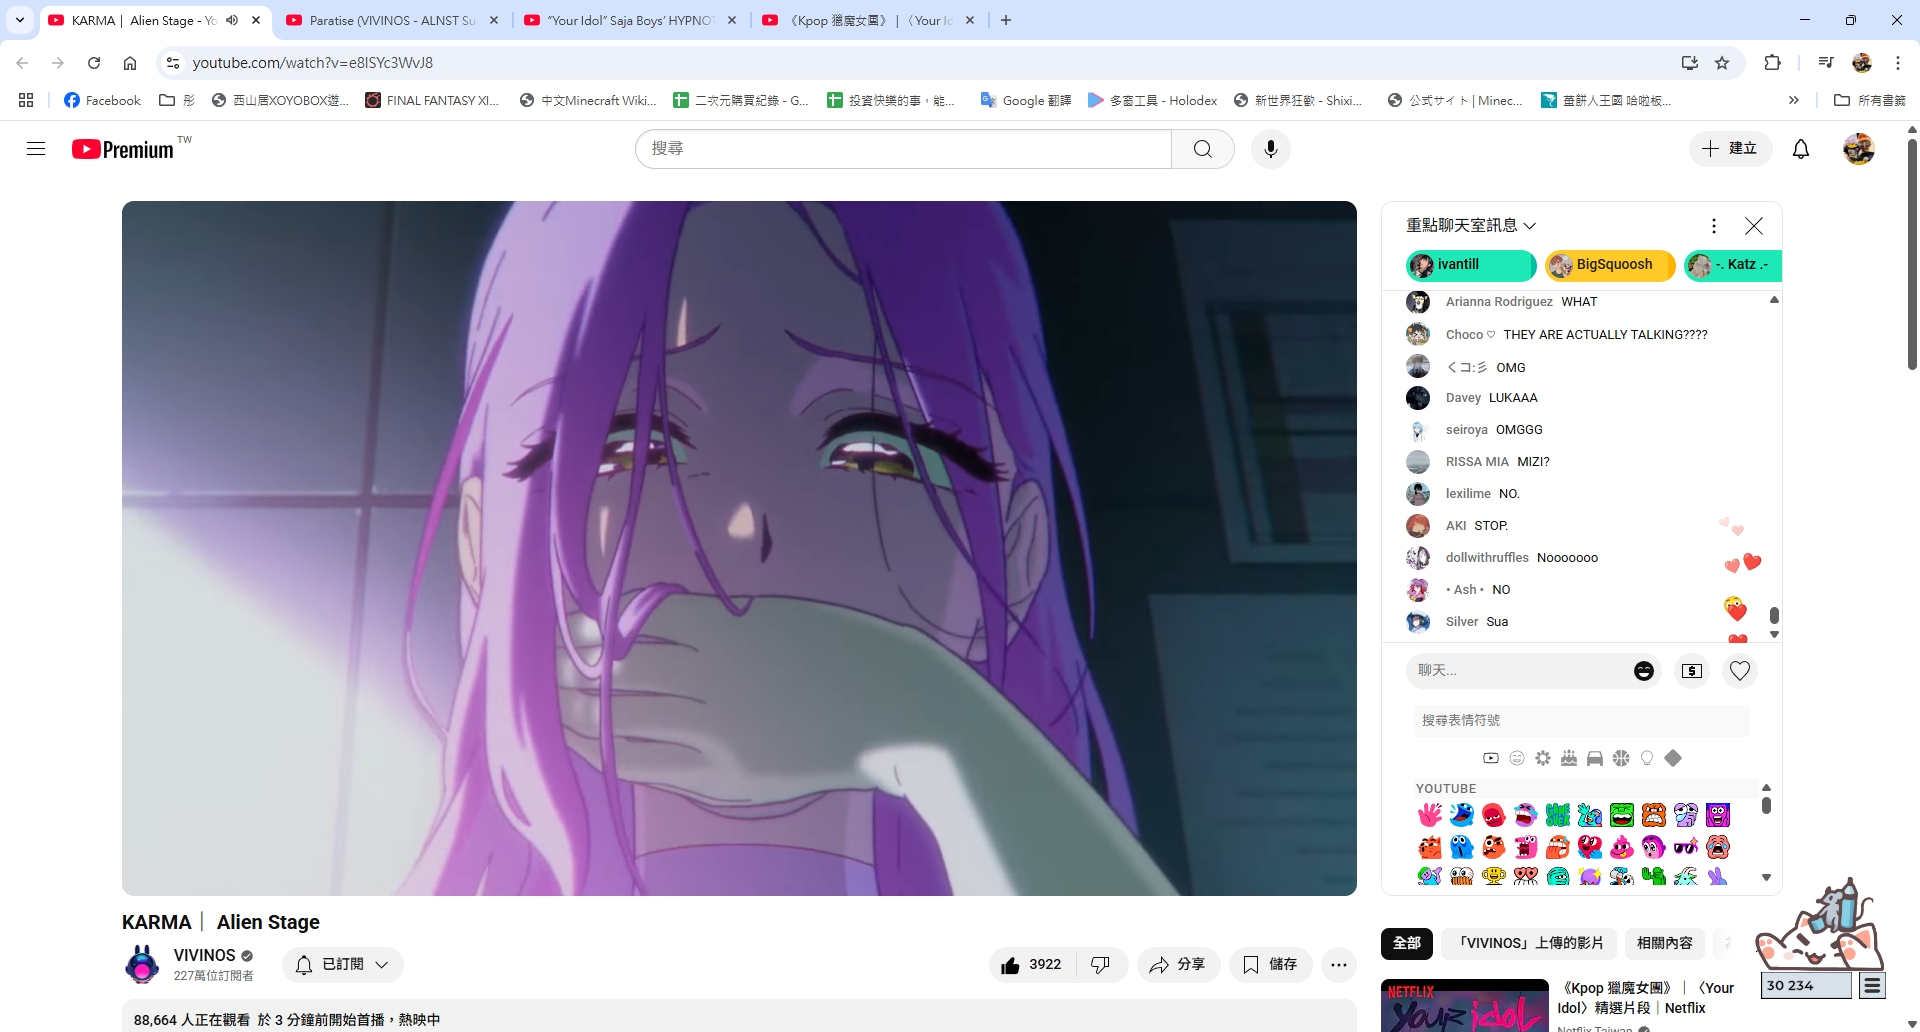Open Chrome three-dot menu
The height and width of the screenshot is (1032, 1920).
point(1898,63)
